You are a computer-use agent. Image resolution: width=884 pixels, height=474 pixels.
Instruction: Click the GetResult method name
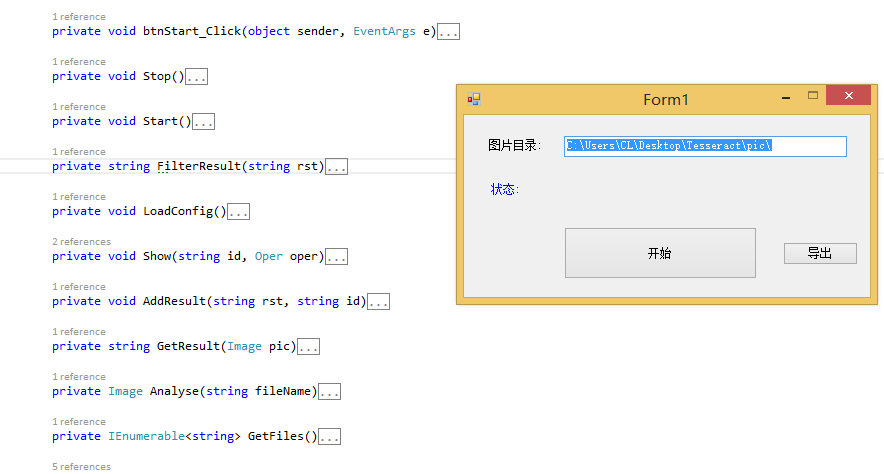pos(188,346)
